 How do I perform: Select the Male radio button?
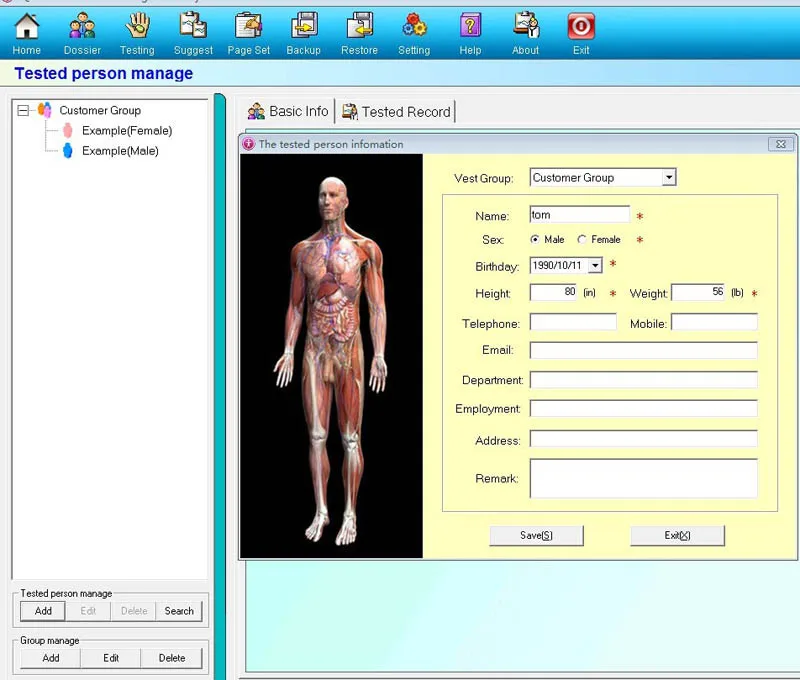pos(535,240)
